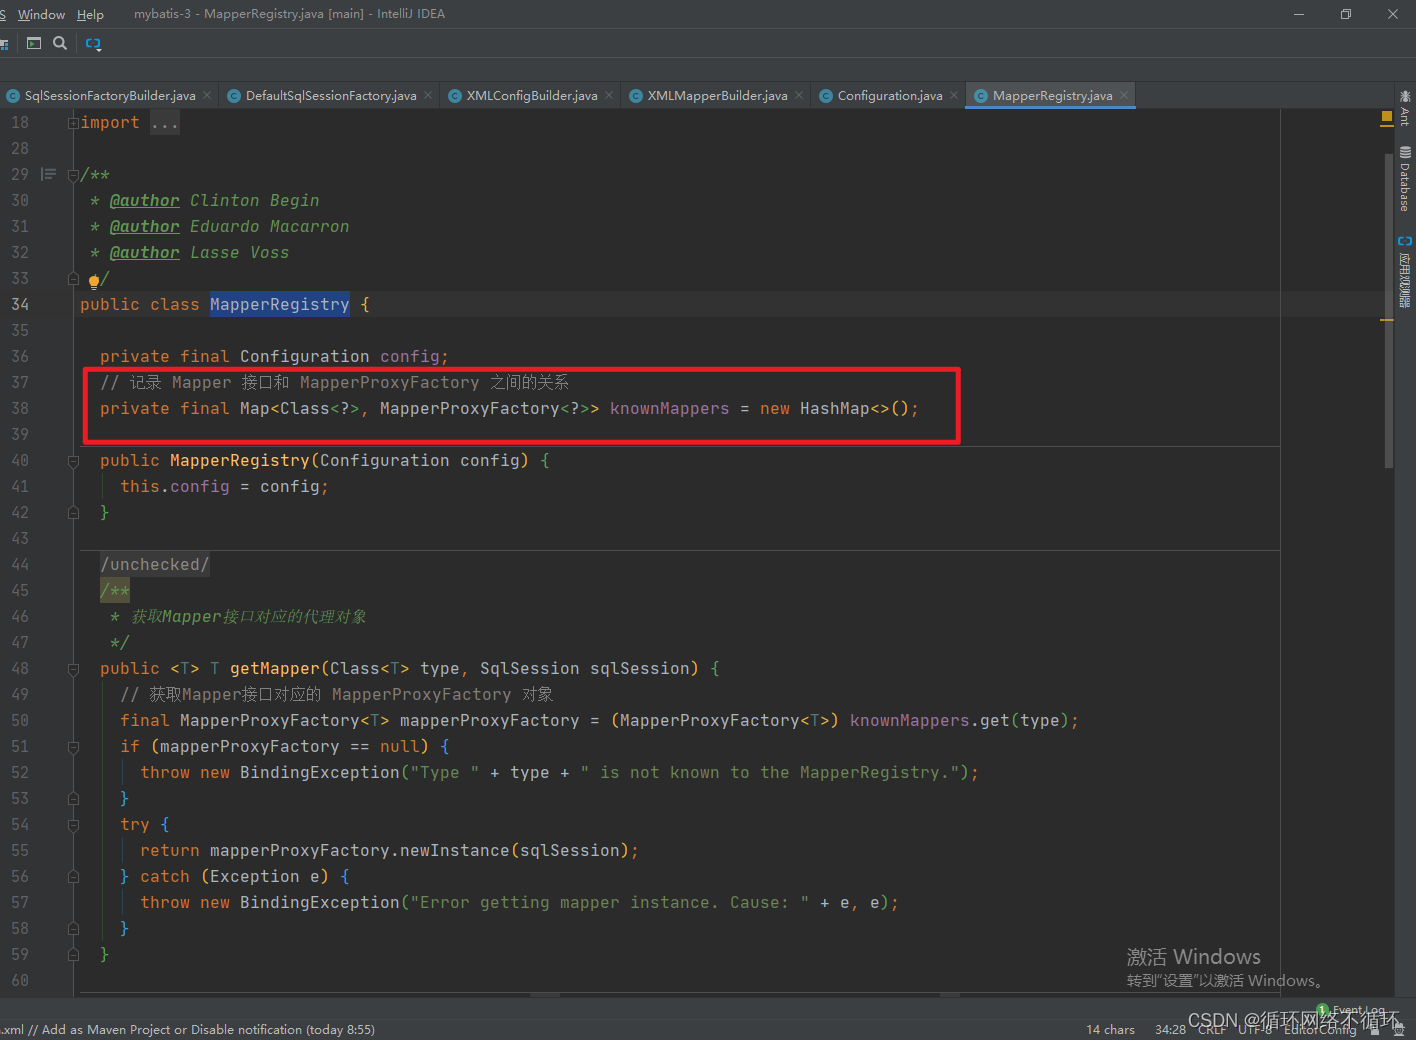The height and width of the screenshot is (1040, 1416).
Task: Expand the folded import block
Action: tap(165, 123)
